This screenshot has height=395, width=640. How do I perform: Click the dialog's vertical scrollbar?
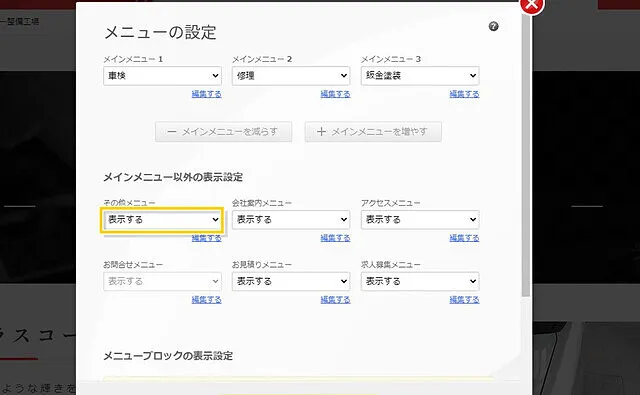[x=526, y=155]
